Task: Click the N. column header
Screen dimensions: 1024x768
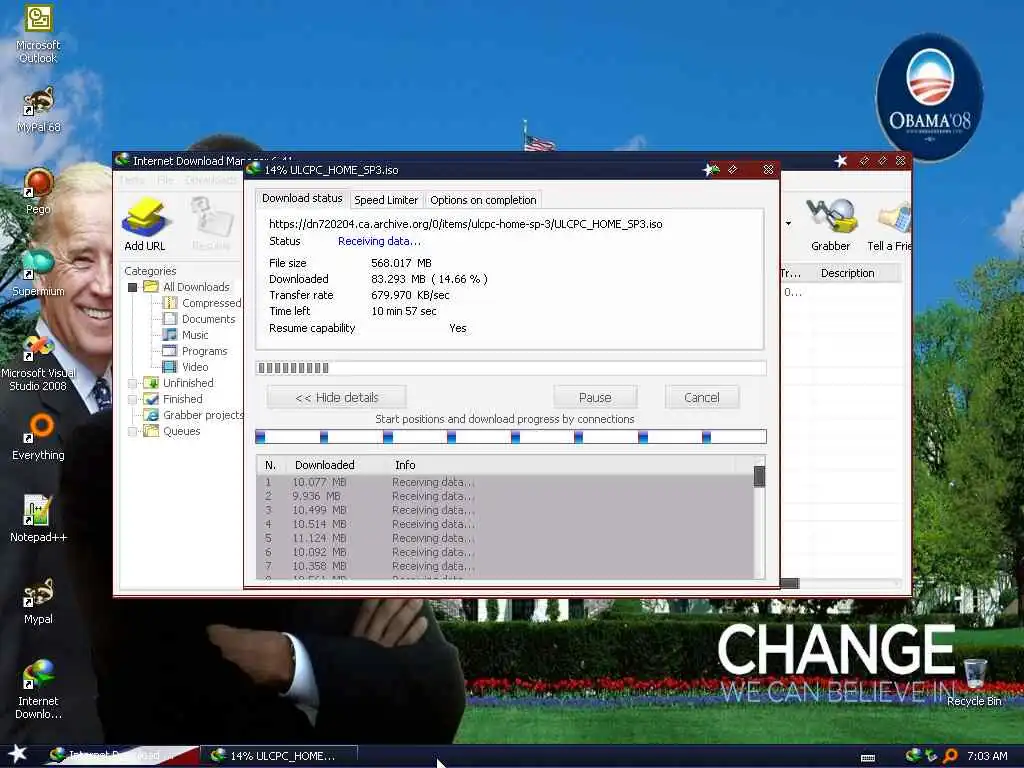Action: [x=270, y=465]
